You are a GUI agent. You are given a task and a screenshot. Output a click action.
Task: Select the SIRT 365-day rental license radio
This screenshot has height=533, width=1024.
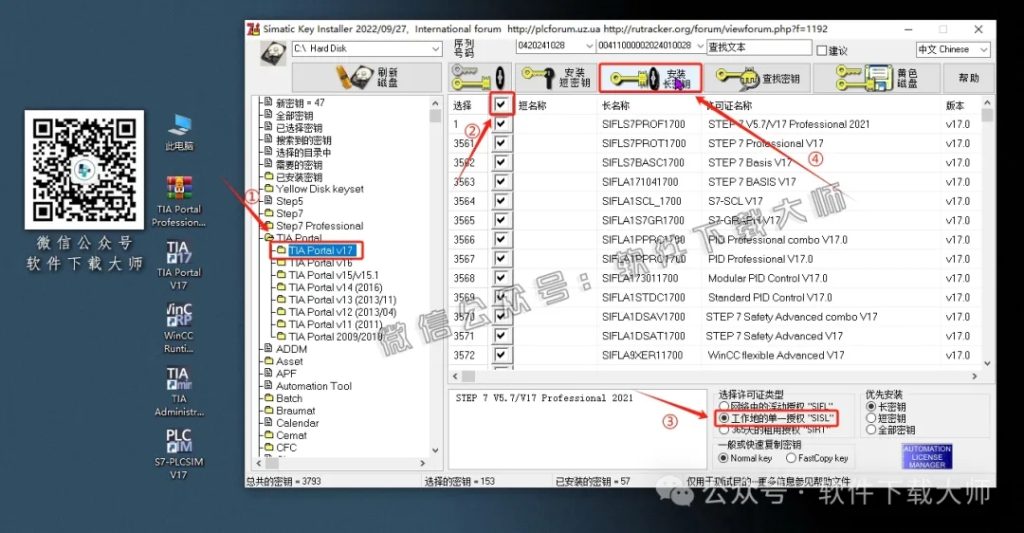pos(724,430)
